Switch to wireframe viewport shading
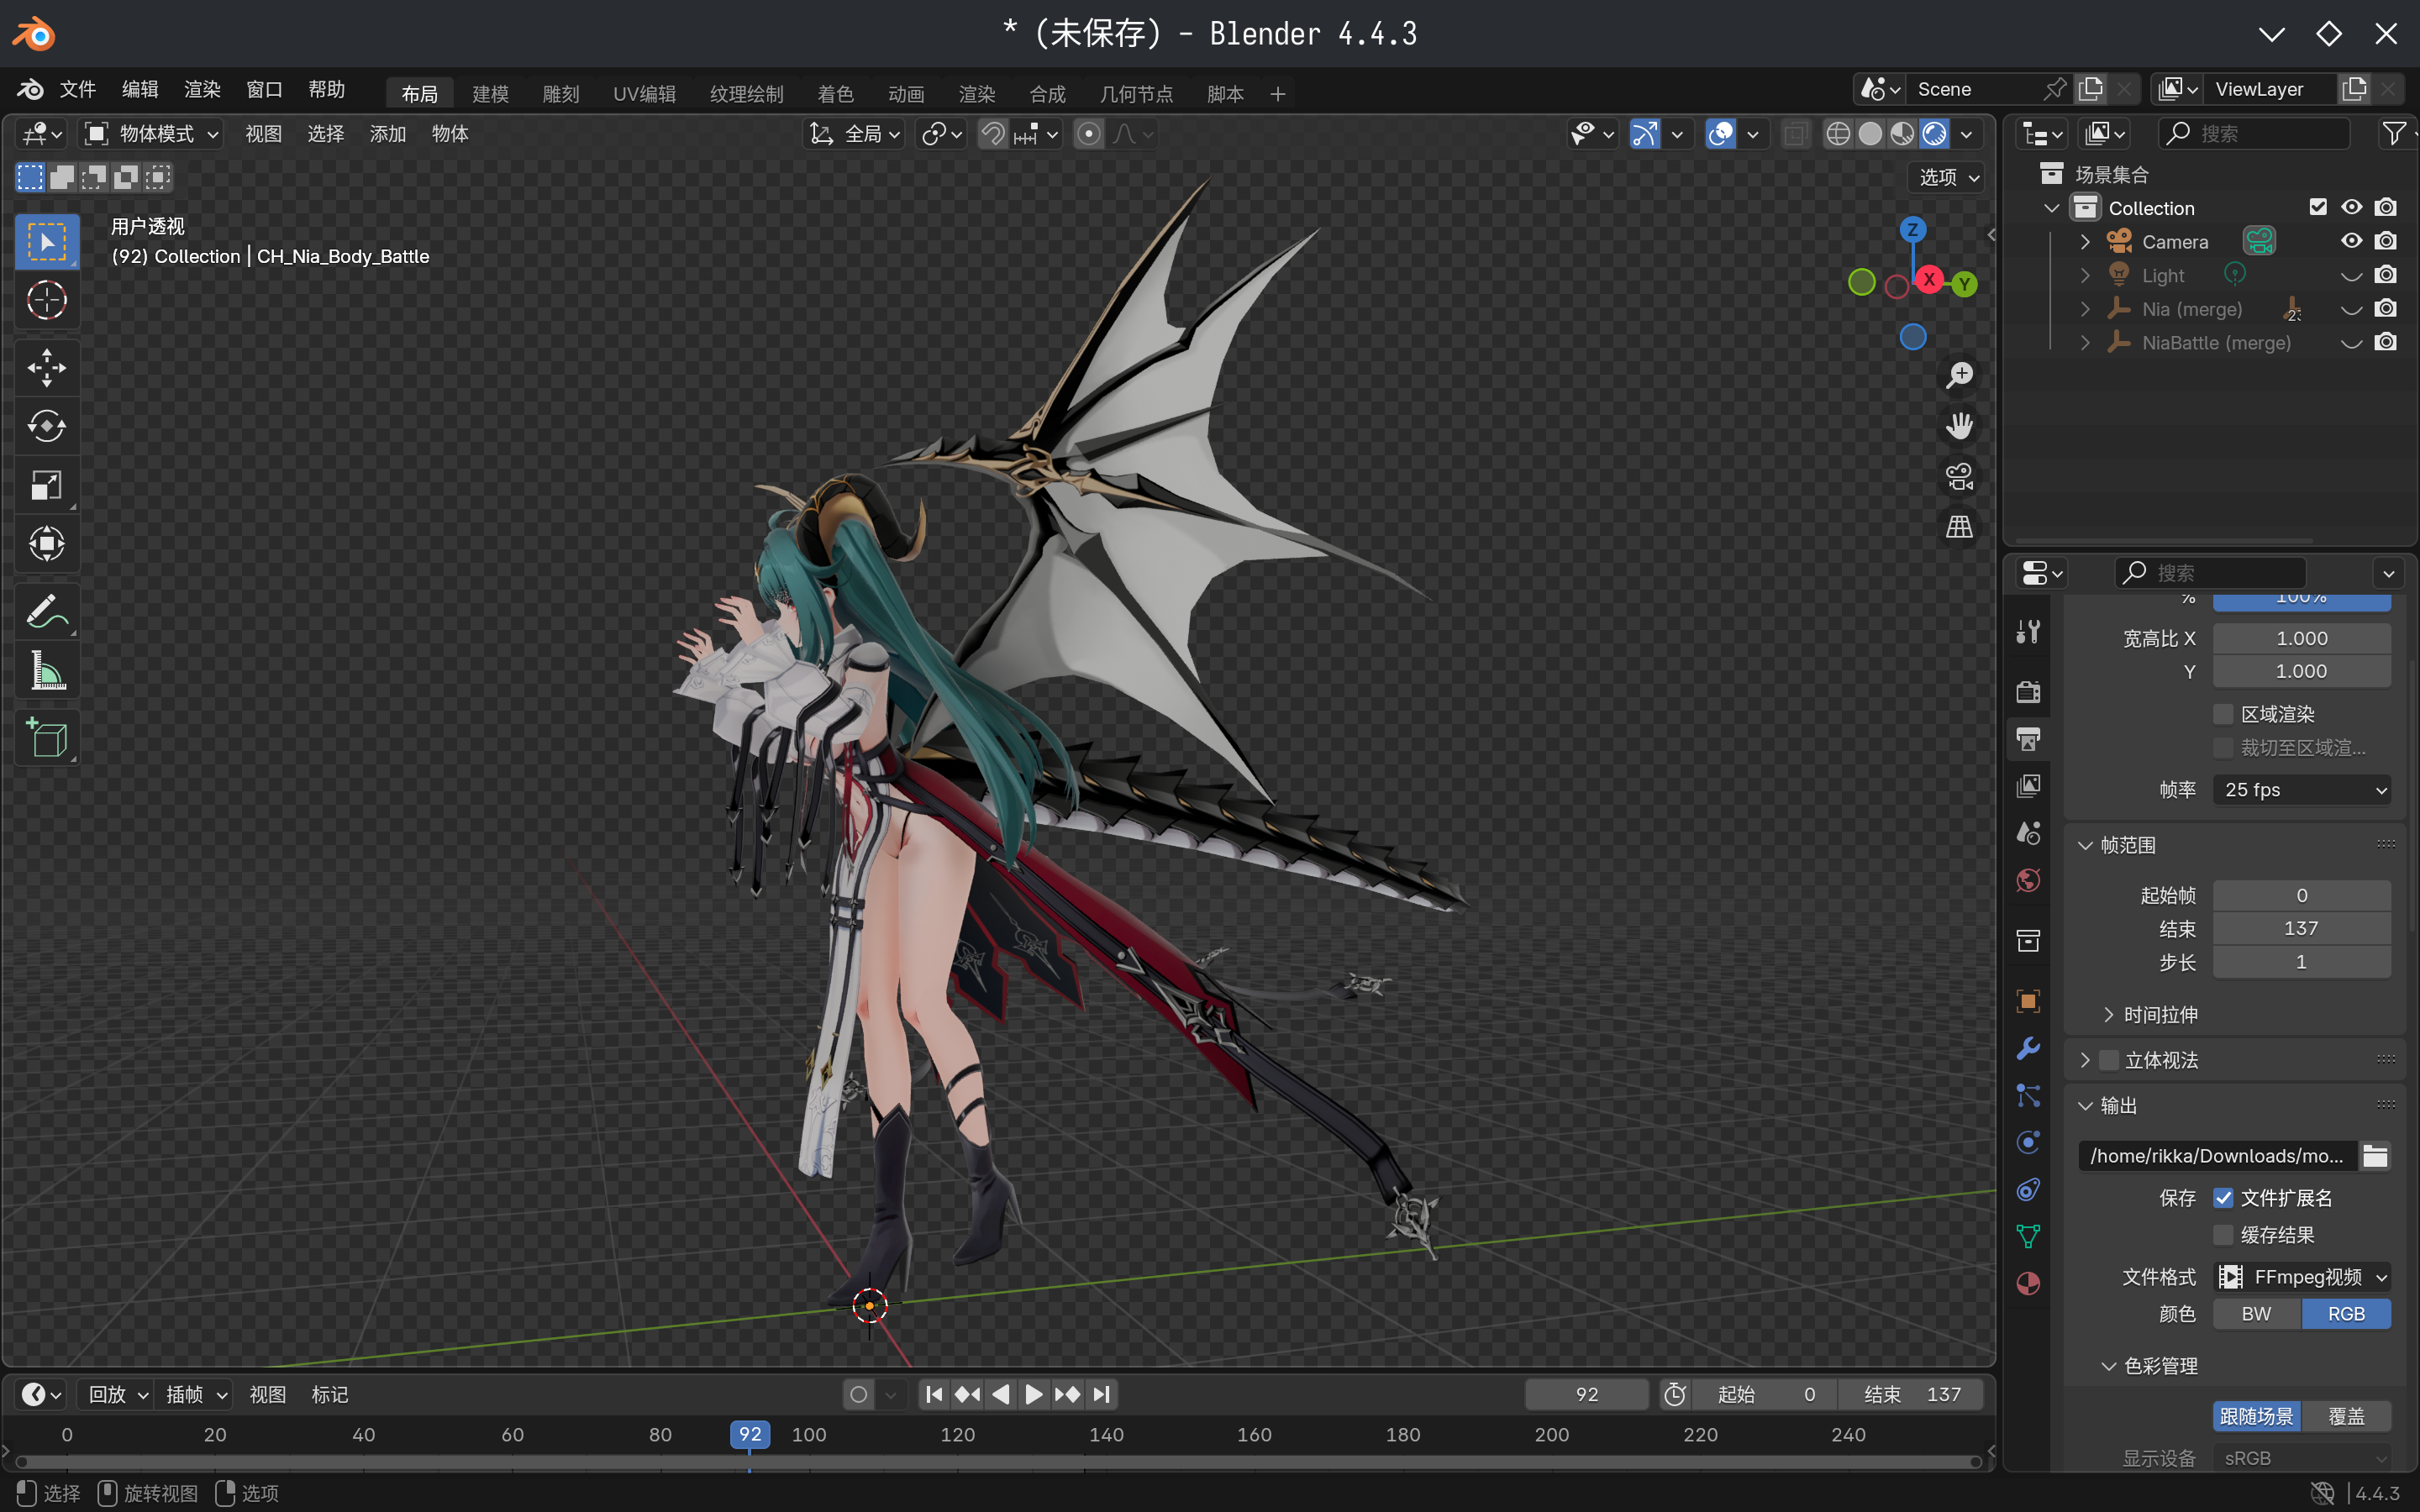This screenshot has width=2420, height=1512. tap(1838, 134)
